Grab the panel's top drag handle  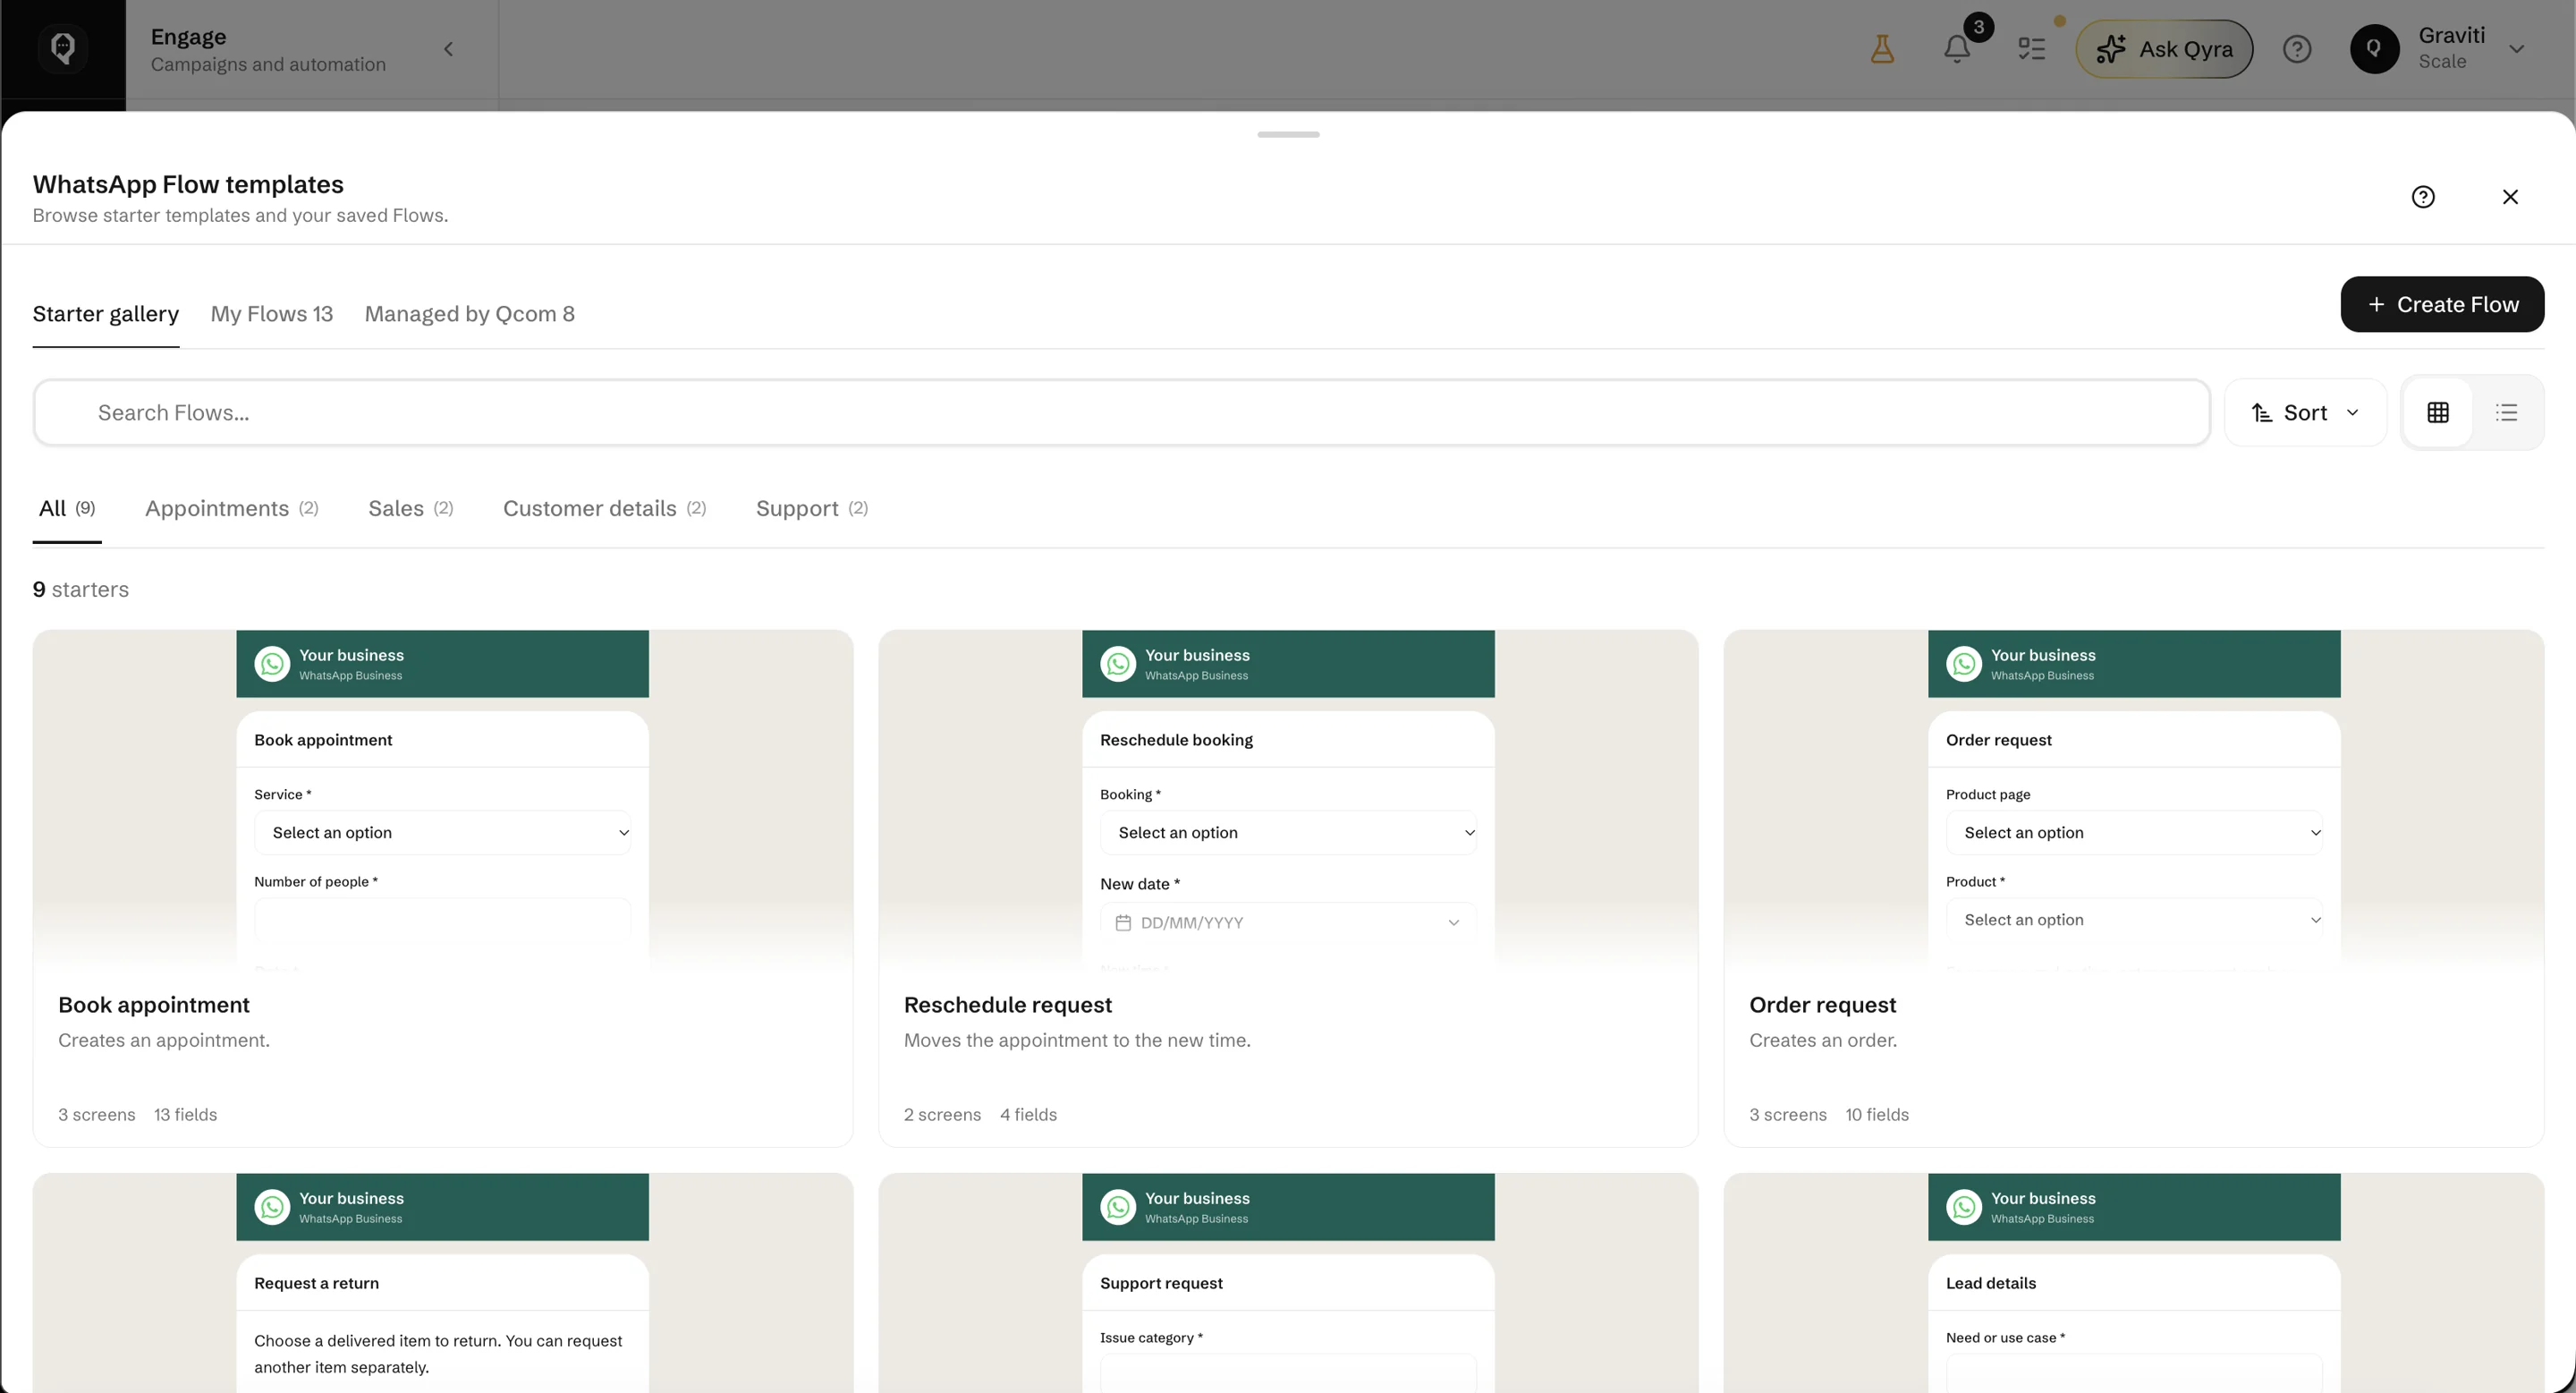pyautogui.click(x=1288, y=134)
